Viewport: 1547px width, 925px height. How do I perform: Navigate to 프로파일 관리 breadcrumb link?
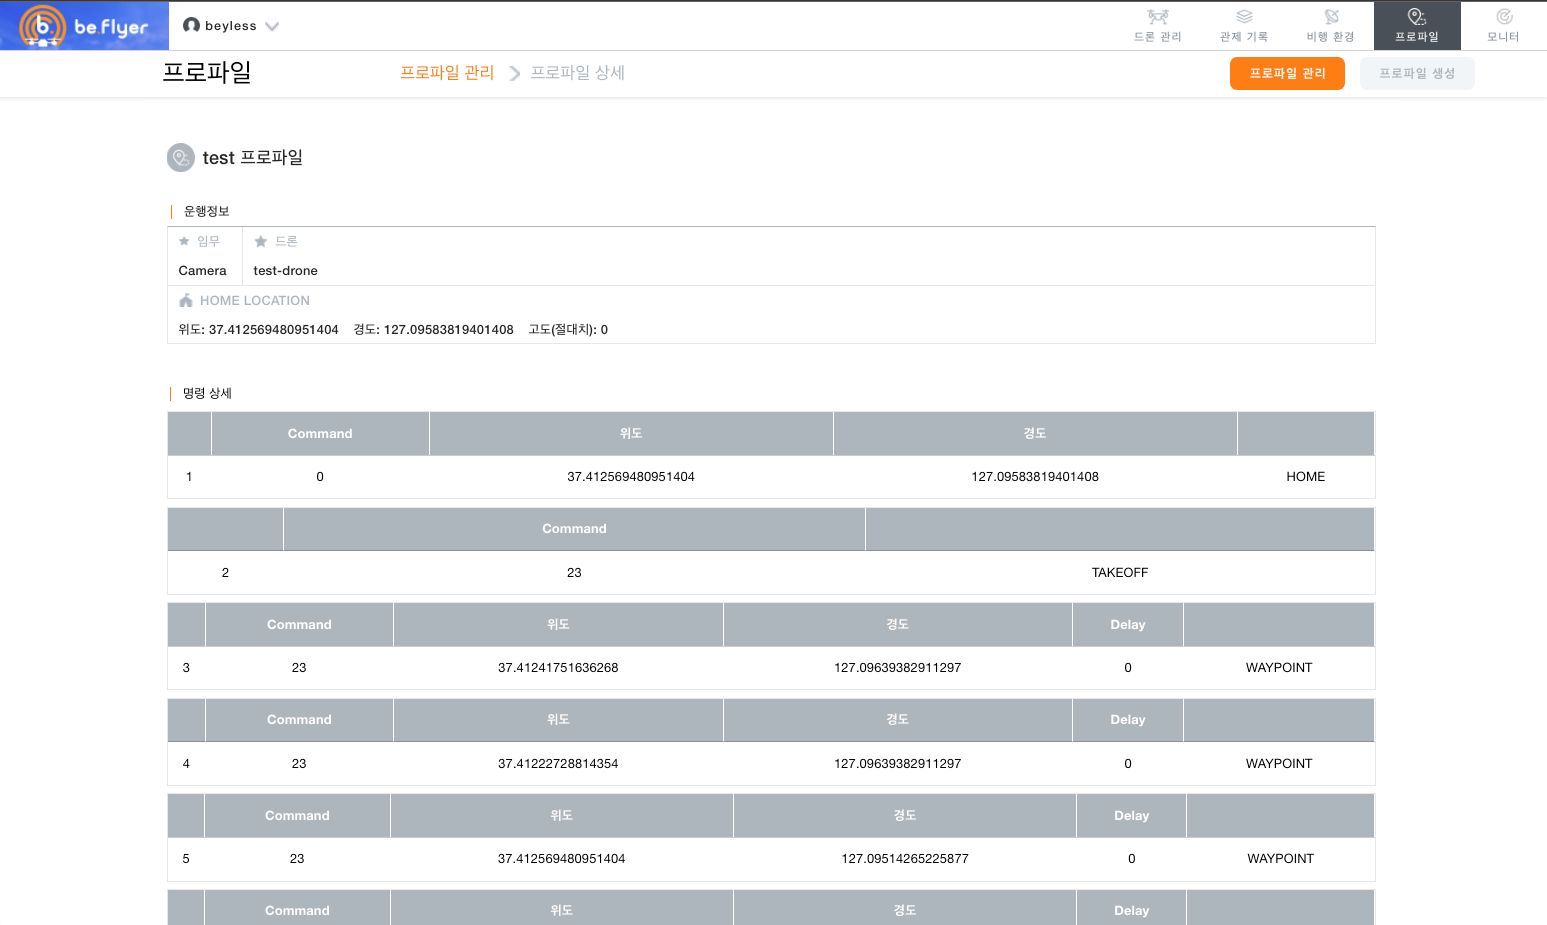tap(447, 73)
